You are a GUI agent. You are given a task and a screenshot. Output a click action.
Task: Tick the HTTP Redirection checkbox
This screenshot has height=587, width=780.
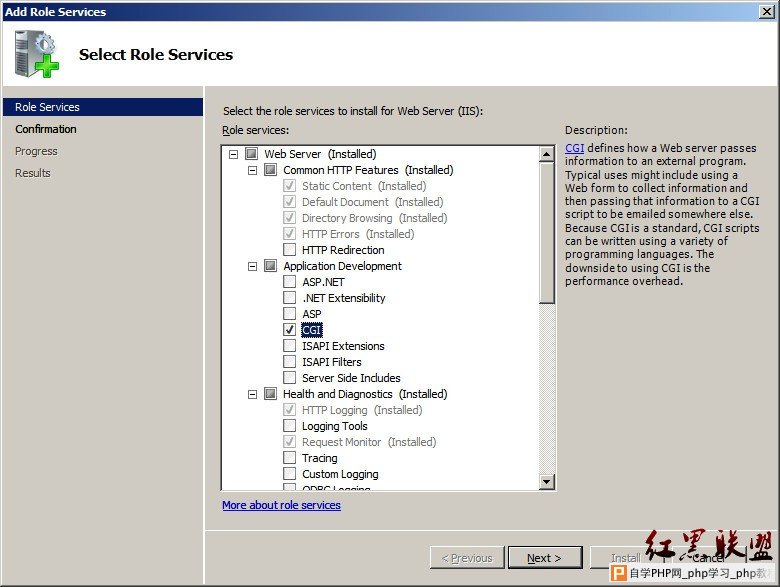tap(290, 249)
